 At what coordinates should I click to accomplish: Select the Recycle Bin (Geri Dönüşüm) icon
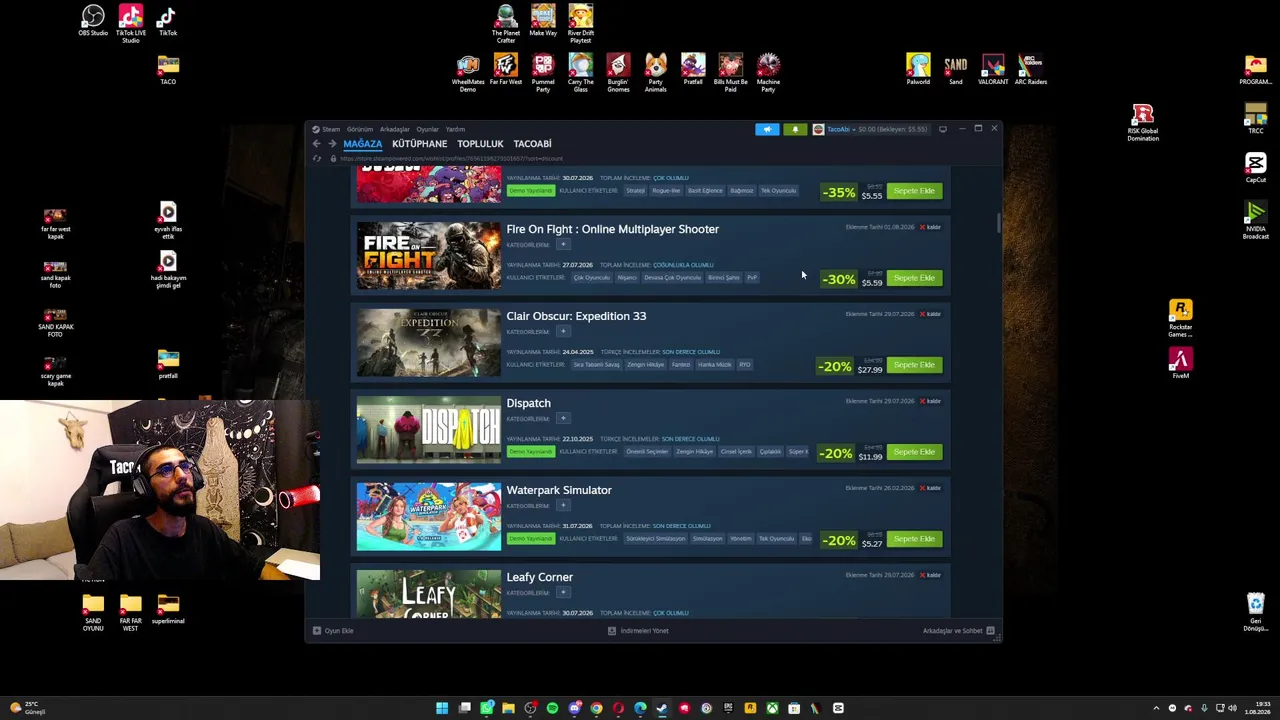1256,612
